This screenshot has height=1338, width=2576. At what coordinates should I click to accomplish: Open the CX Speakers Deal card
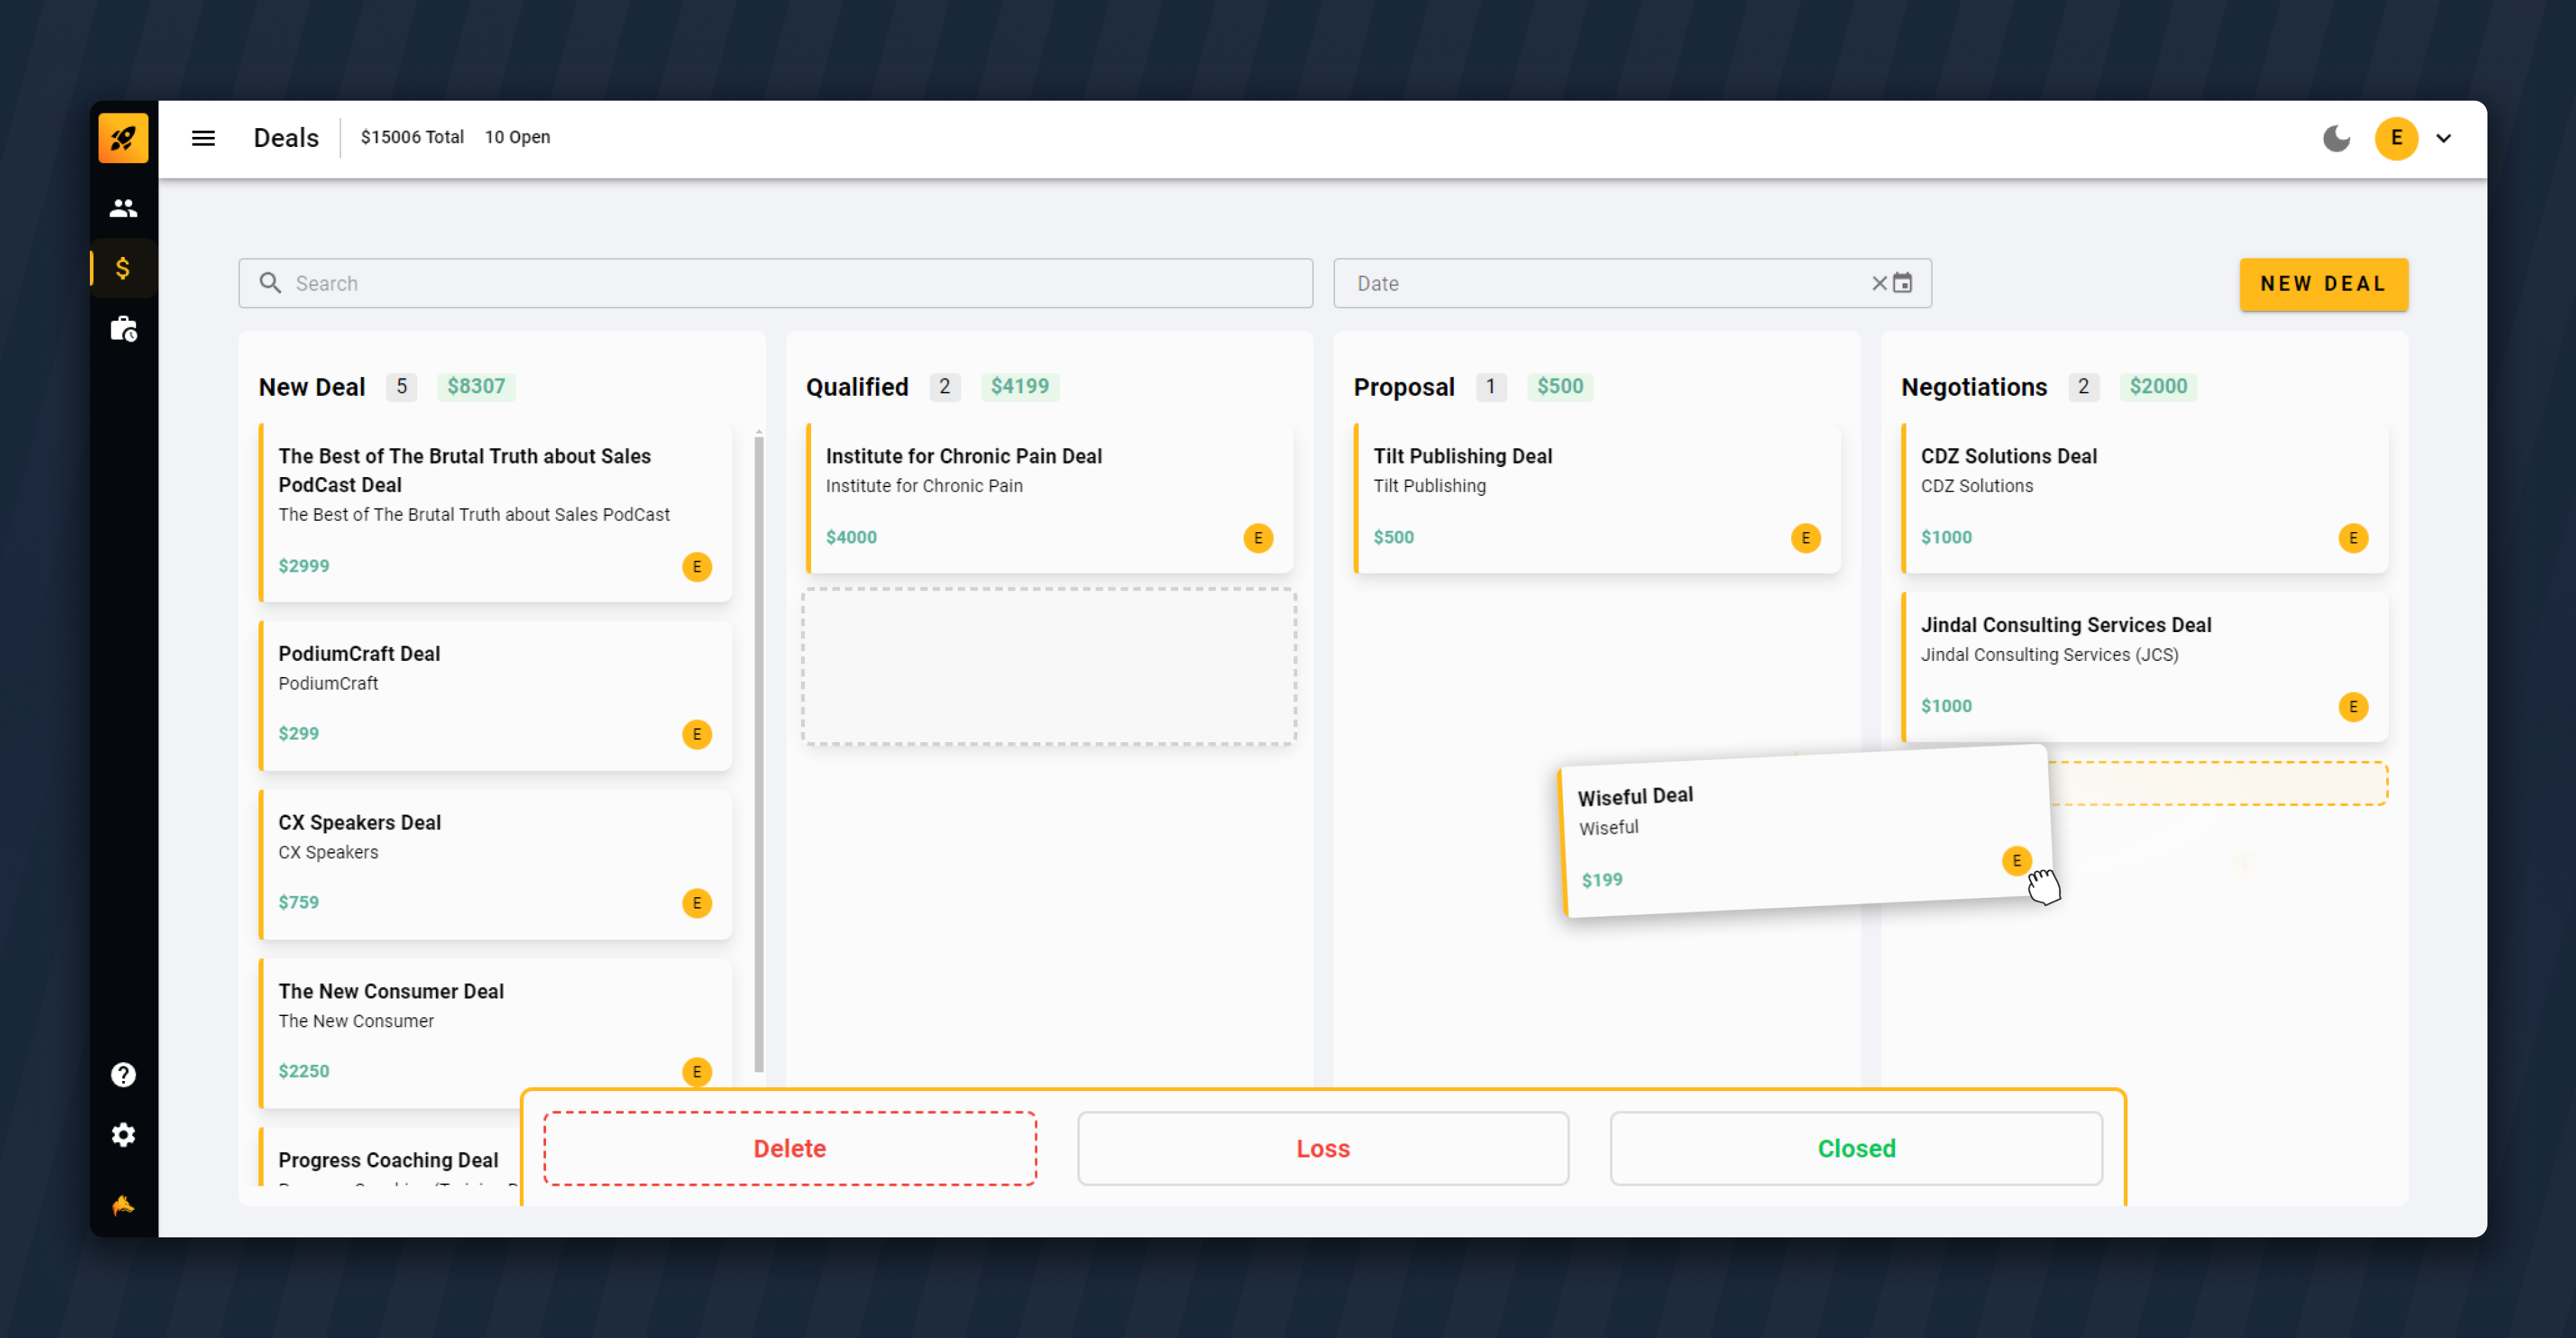[x=495, y=864]
